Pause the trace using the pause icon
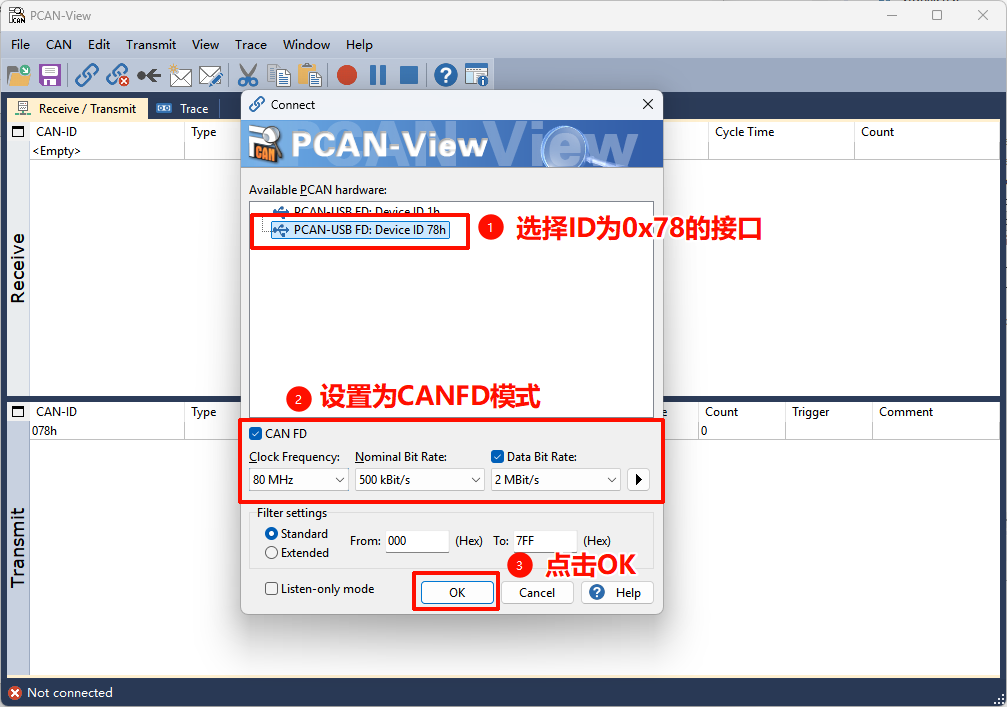The height and width of the screenshot is (707, 1007). click(x=377, y=75)
